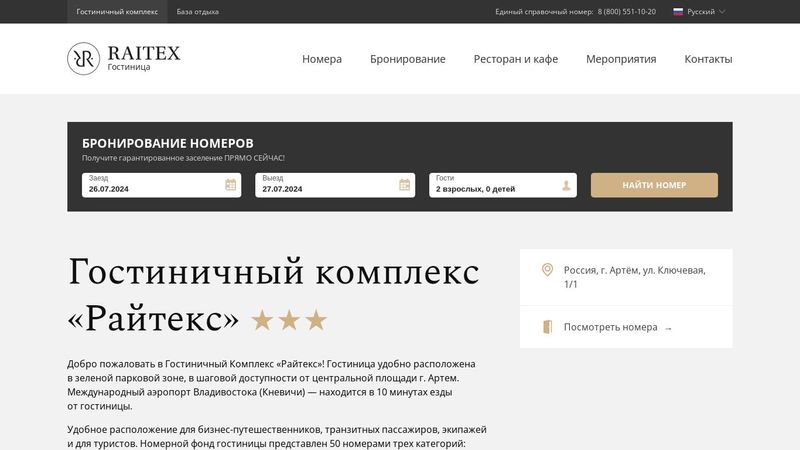Click the guests person icon
Image resolution: width=800 pixels, height=450 pixels.
tap(566, 185)
